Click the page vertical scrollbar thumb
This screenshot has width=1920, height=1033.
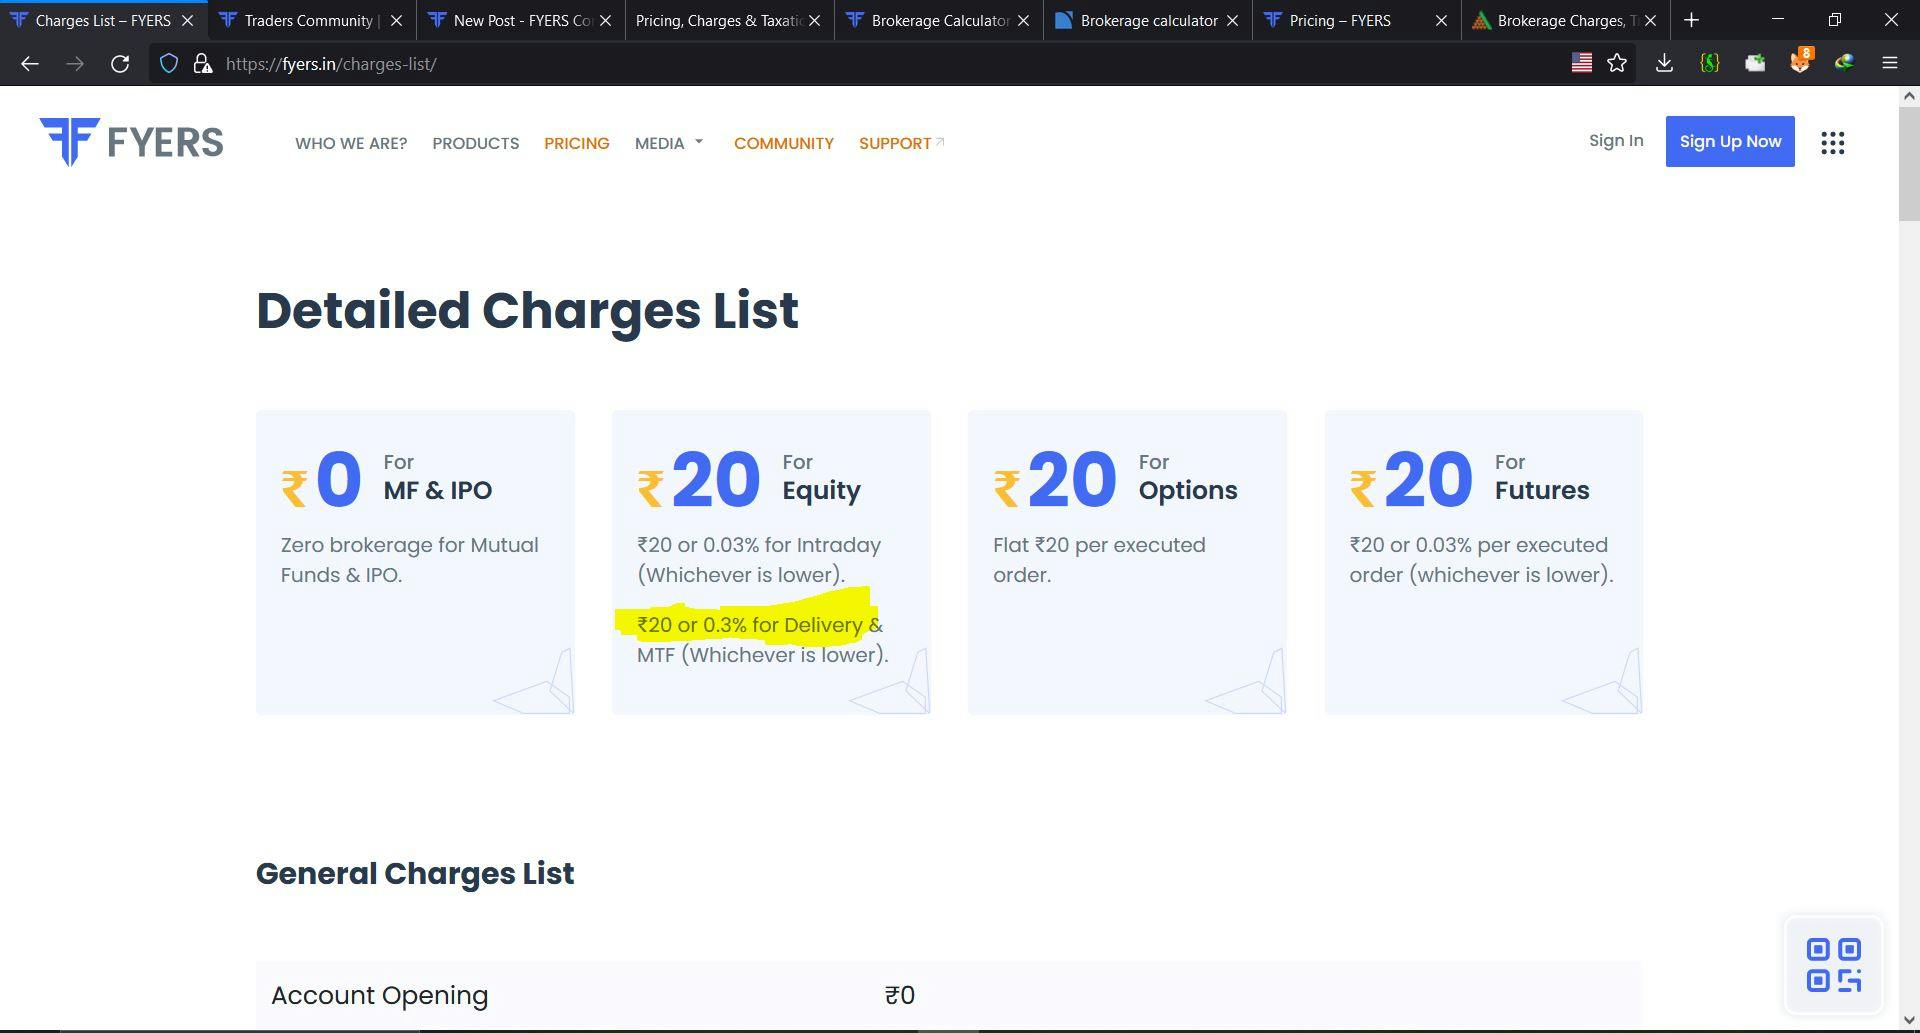point(1908,160)
